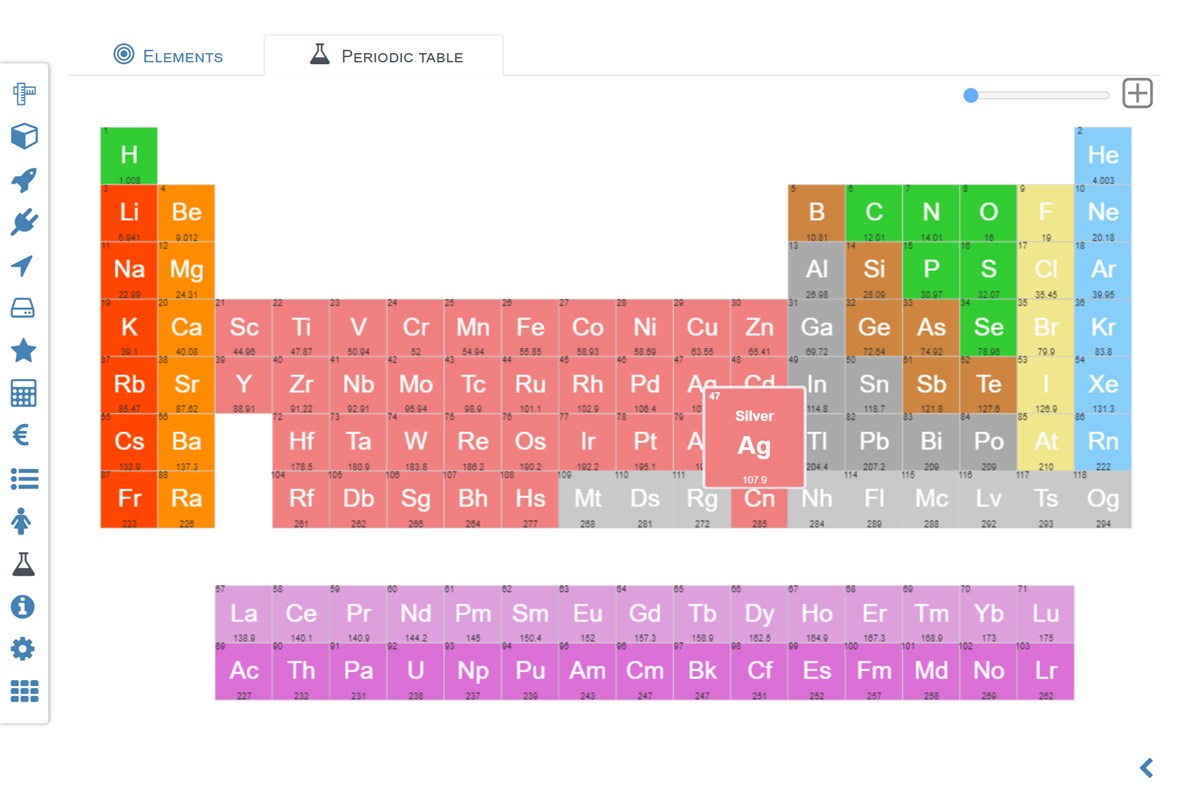Select the paper plane sidebar icon
Viewport: 1180px width, 787px height.
point(24,265)
